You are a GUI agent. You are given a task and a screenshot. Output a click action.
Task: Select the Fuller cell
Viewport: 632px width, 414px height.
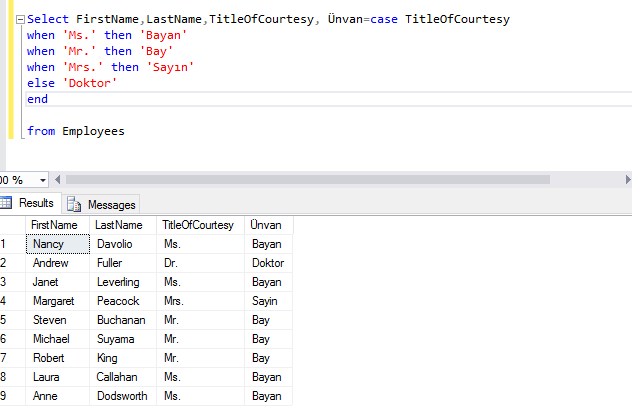point(123,263)
